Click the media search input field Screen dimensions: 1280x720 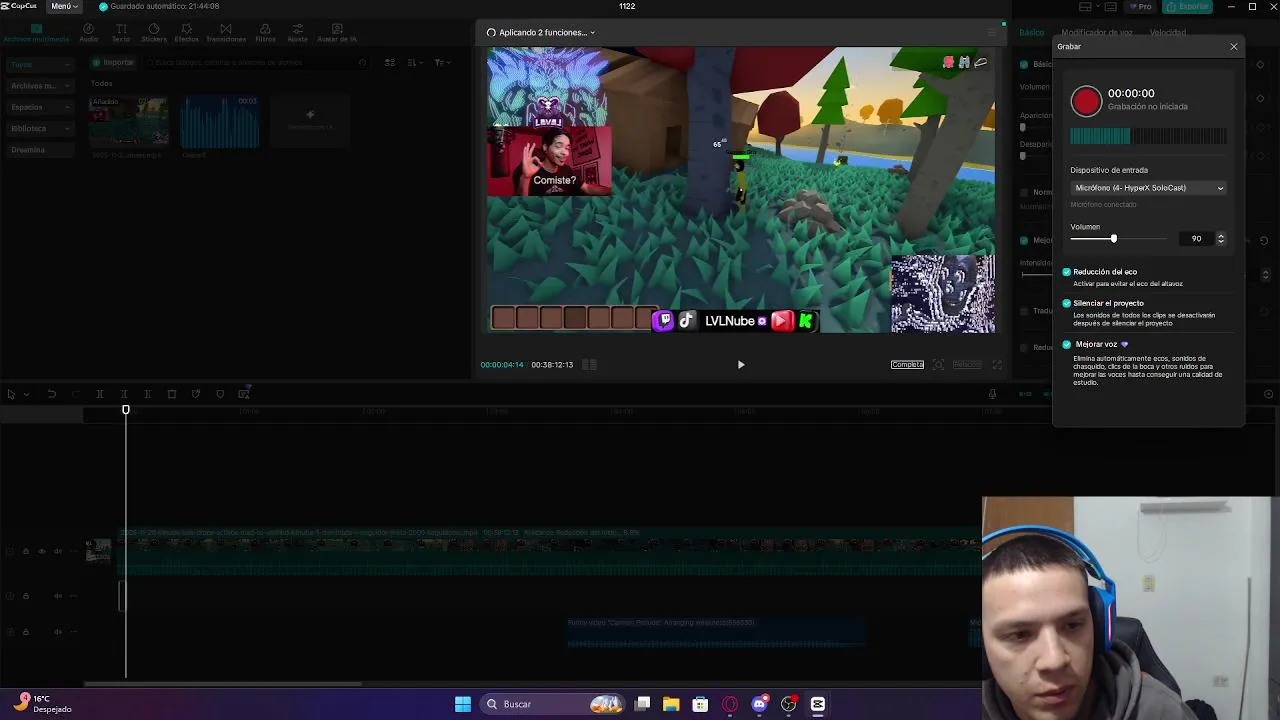pos(255,62)
